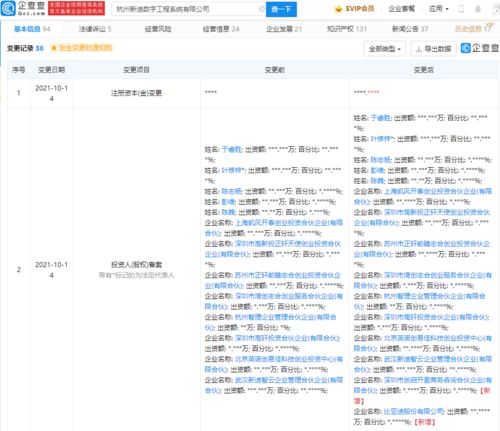Click the 变更项目 column header
The height and width of the screenshot is (431, 500).
pyautogui.click(x=136, y=70)
